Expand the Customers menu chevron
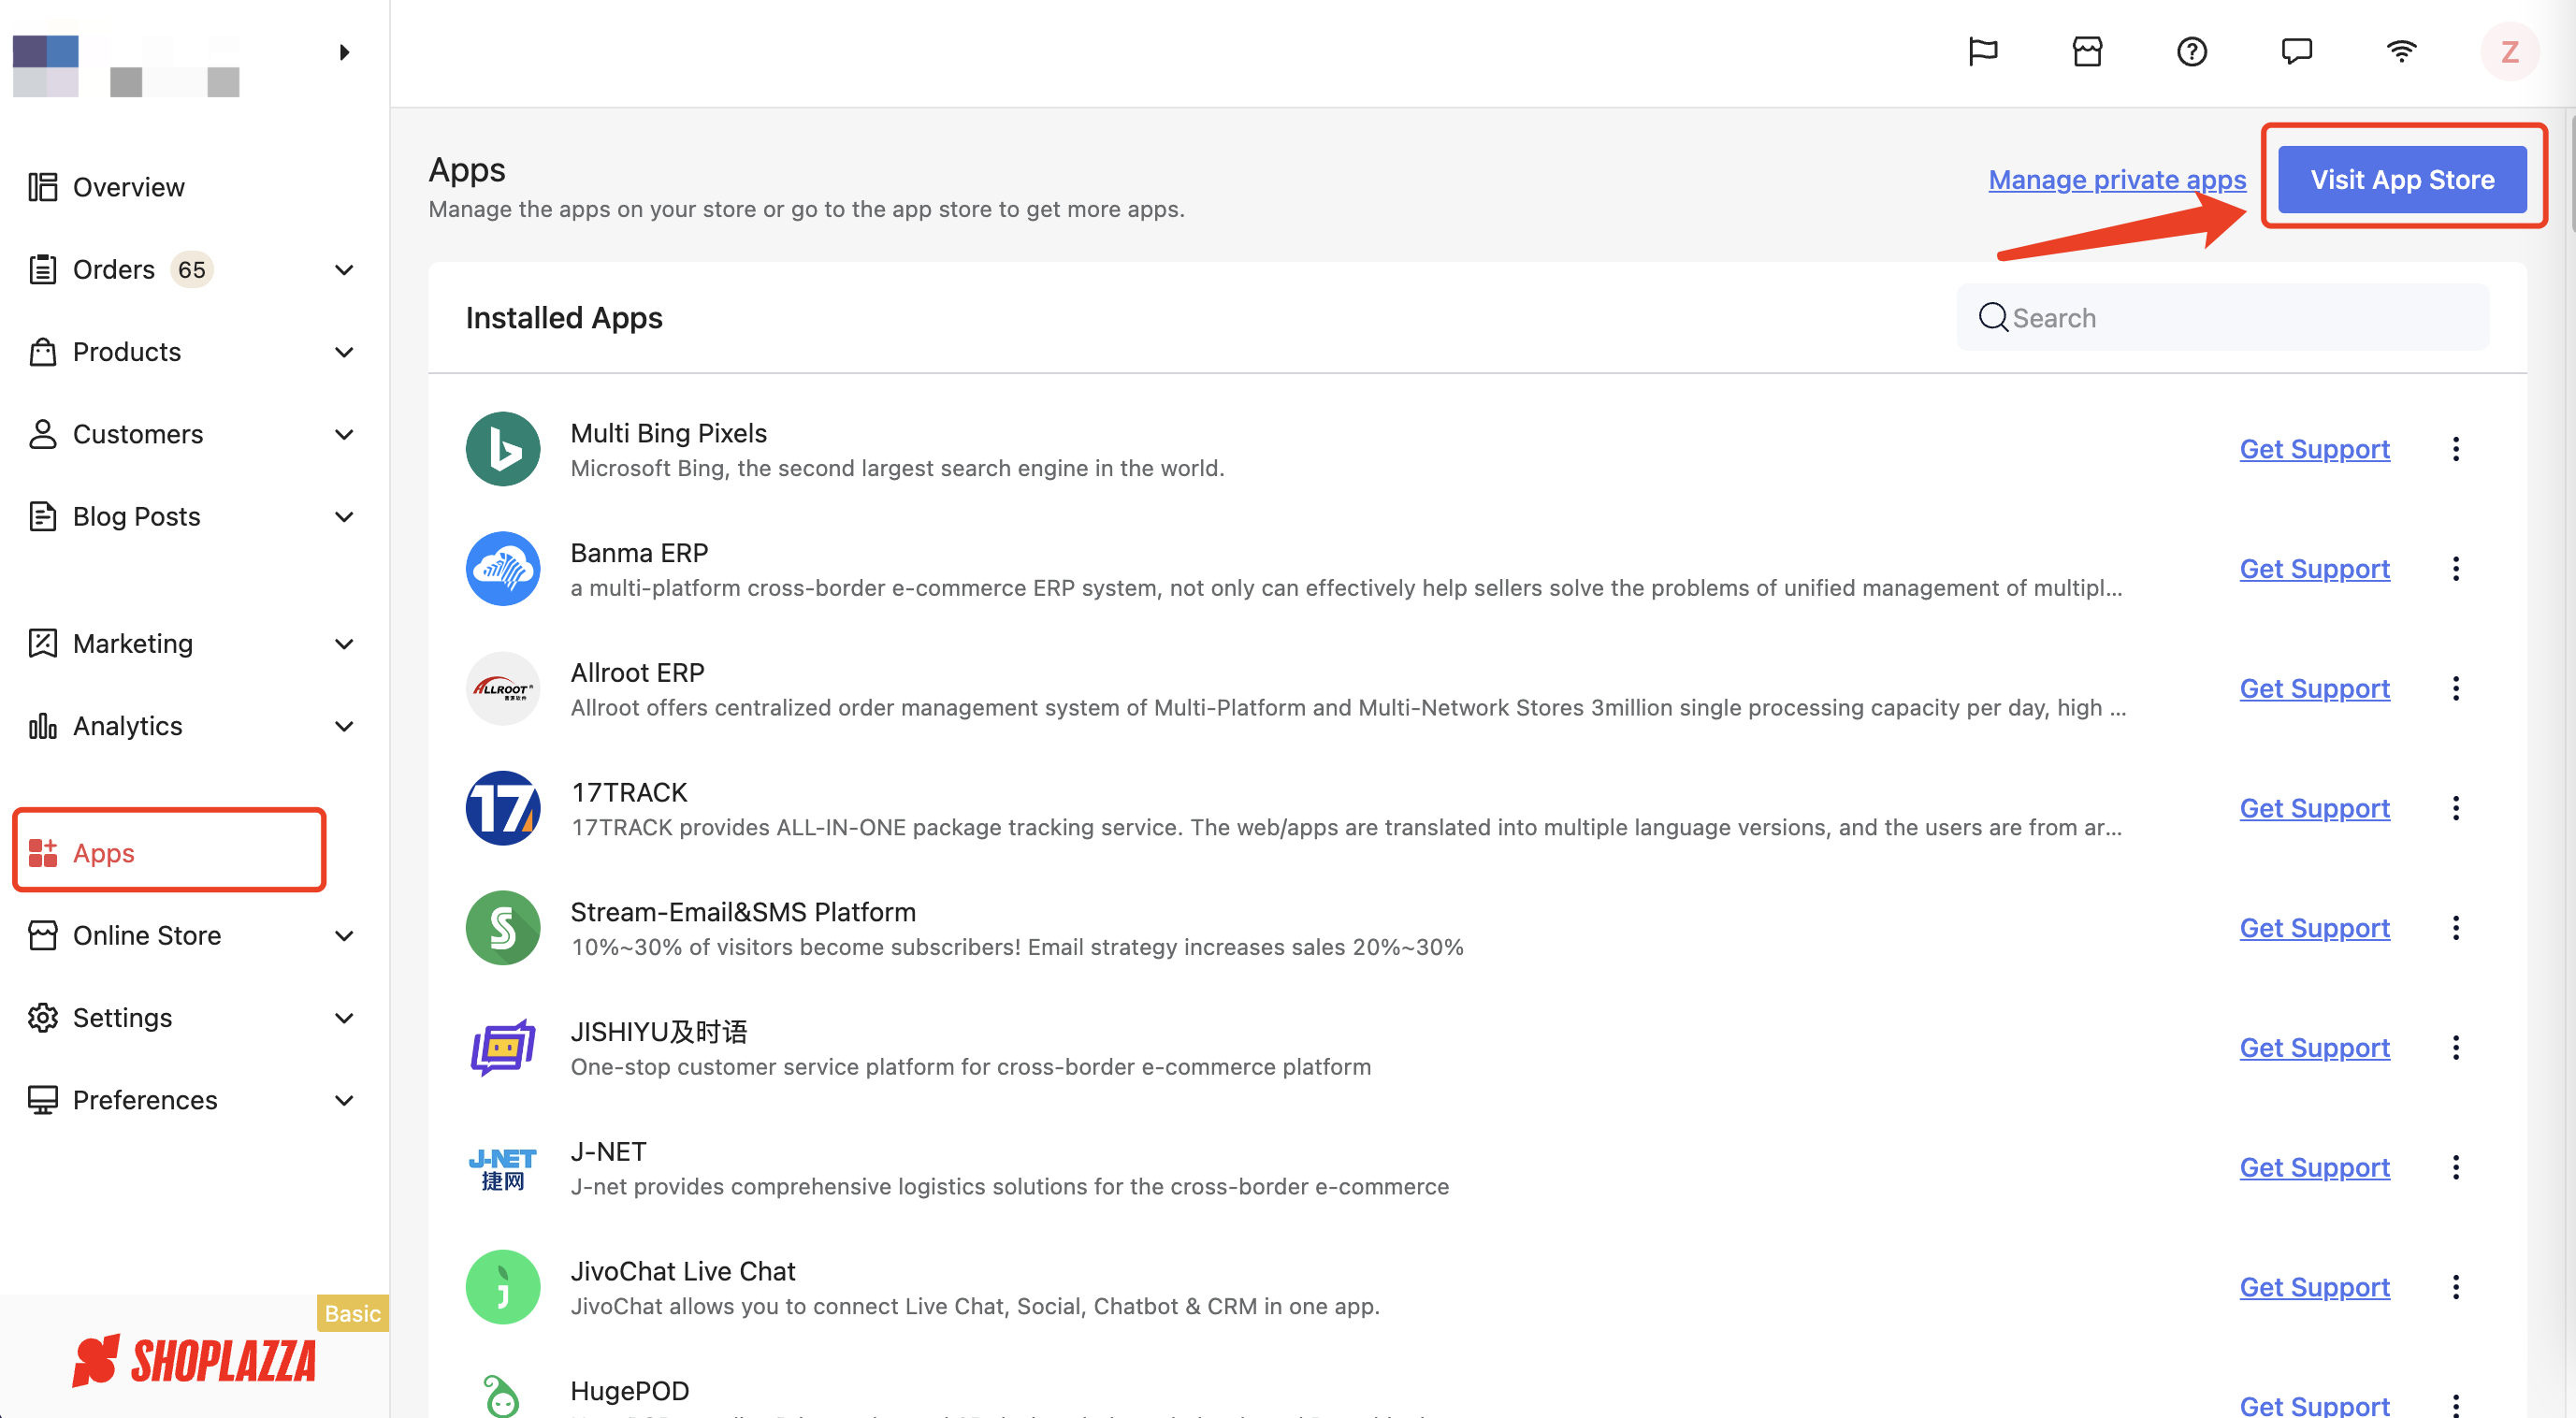Screen dimensions: 2576x1418 pyautogui.click(x=344, y=434)
